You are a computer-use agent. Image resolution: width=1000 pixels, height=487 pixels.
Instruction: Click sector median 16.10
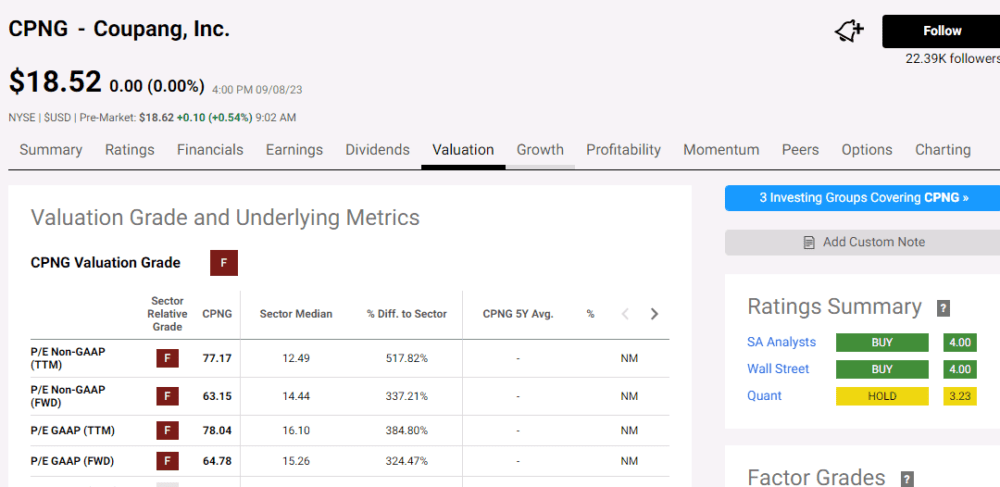pyautogui.click(x=296, y=430)
